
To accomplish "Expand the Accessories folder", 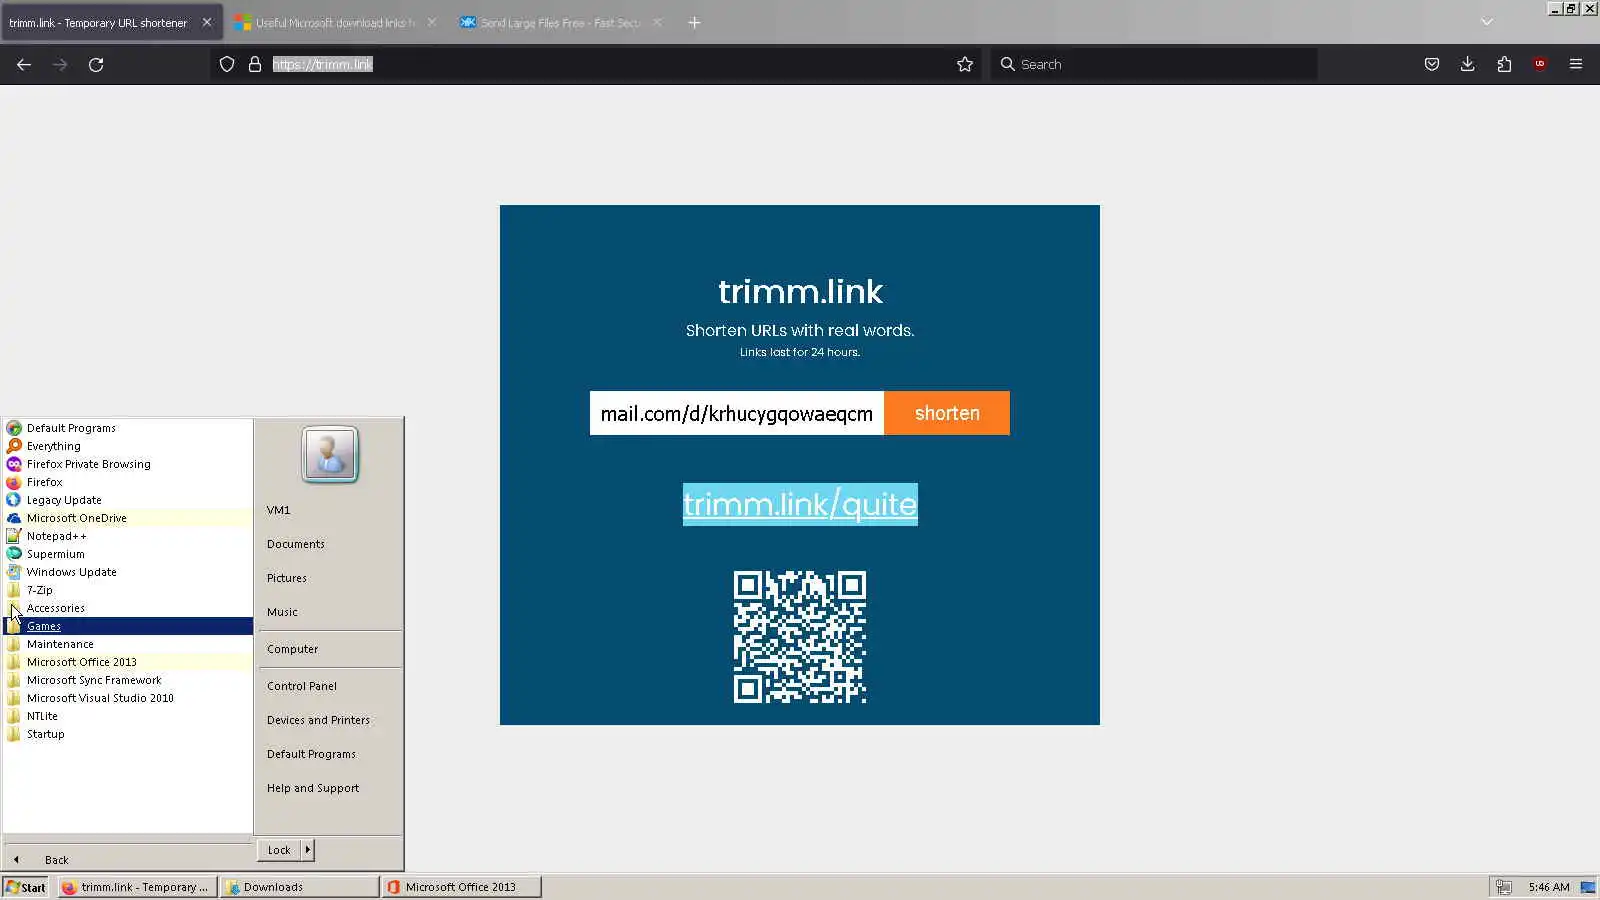I will point(127,608).
